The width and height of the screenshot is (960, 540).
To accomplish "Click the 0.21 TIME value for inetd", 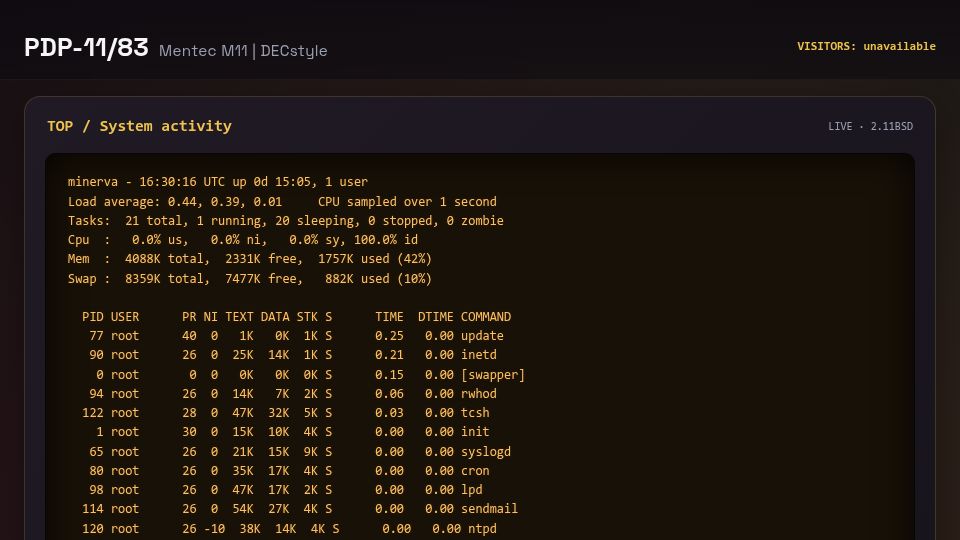I will (389, 354).
